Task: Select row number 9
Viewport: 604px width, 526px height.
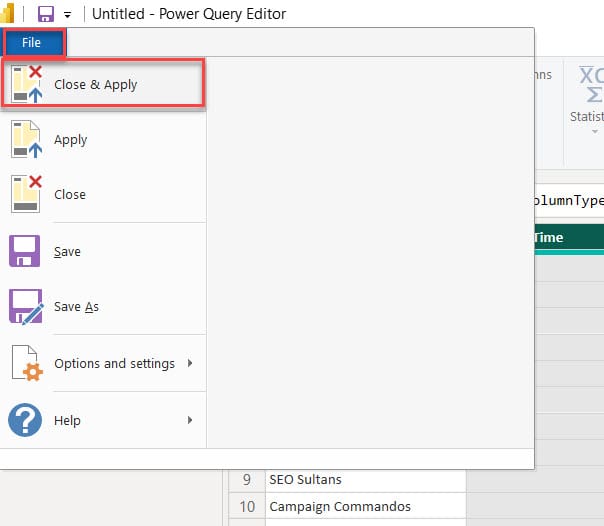Action: [247, 479]
